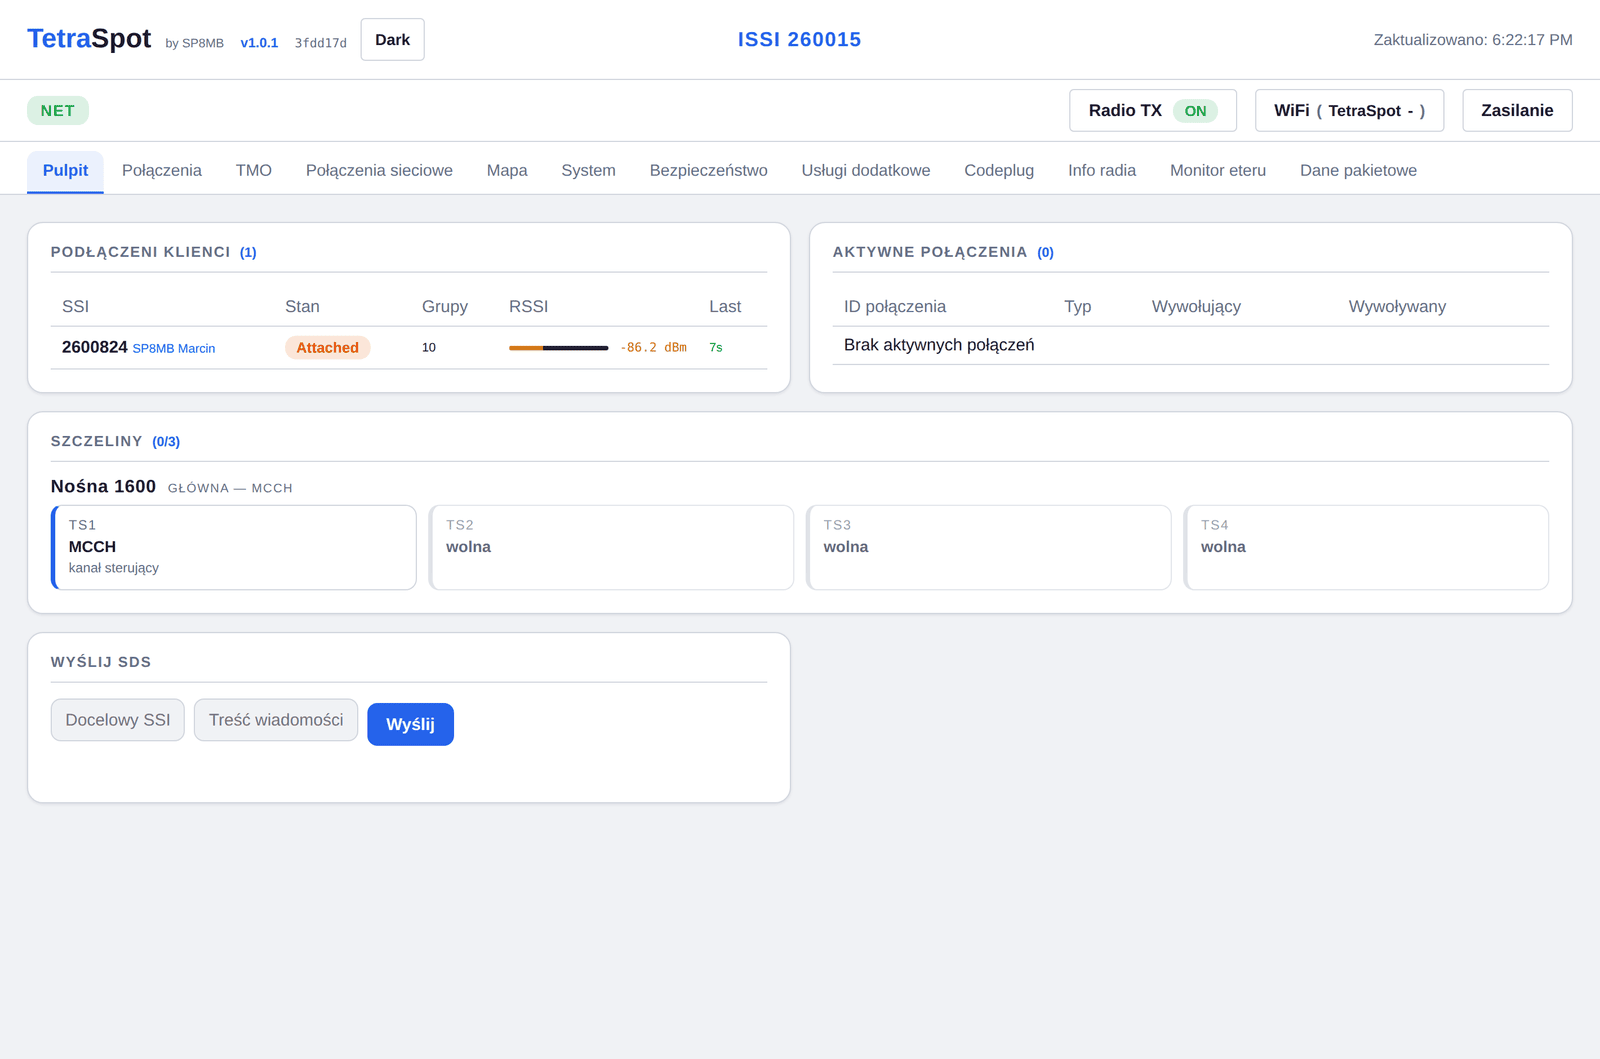This screenshot has height=1059, width=1600.
Task: Click the RSSI column header
Action: point(528,307)
